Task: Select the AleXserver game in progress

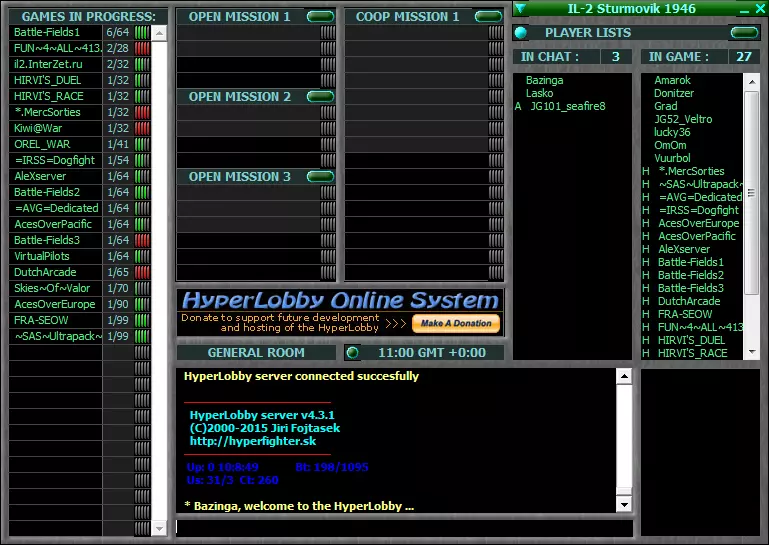Action: (79, 176)
